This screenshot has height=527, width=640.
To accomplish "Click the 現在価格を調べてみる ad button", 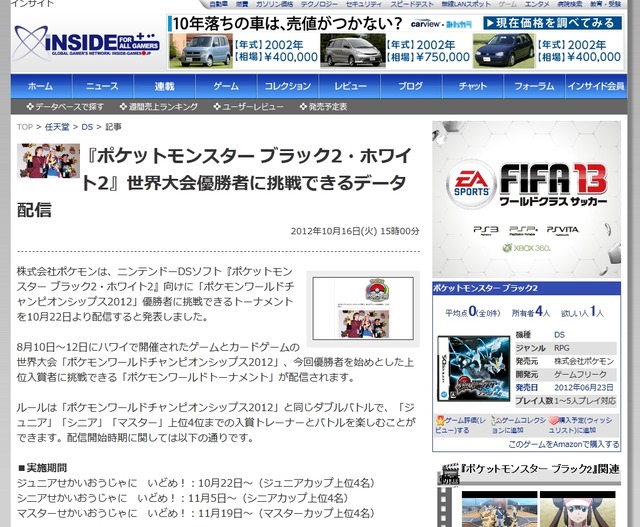I will pyautogui.click(x=552, y=23).
